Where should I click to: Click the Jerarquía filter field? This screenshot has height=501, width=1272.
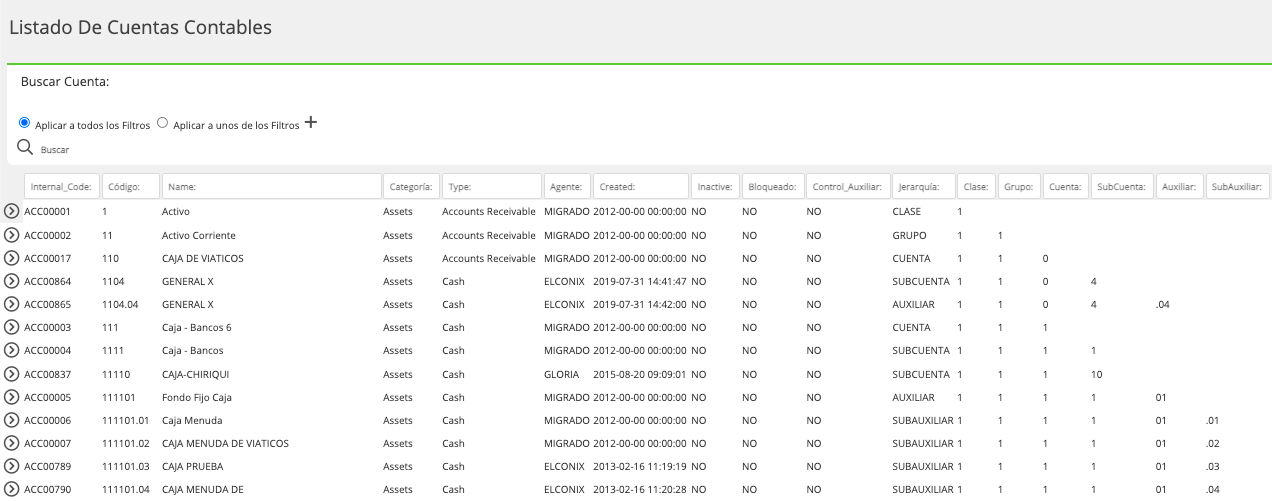(x=923, y=186)
